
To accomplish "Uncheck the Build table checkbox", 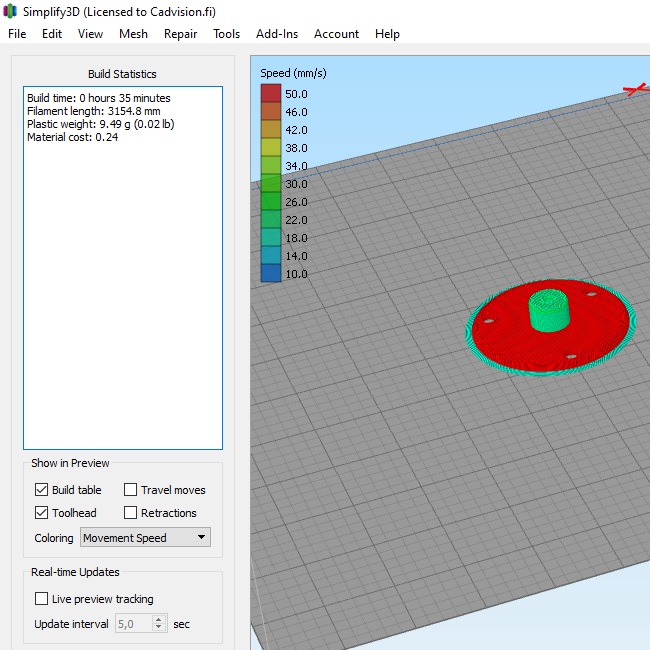I will coord(41,490).
